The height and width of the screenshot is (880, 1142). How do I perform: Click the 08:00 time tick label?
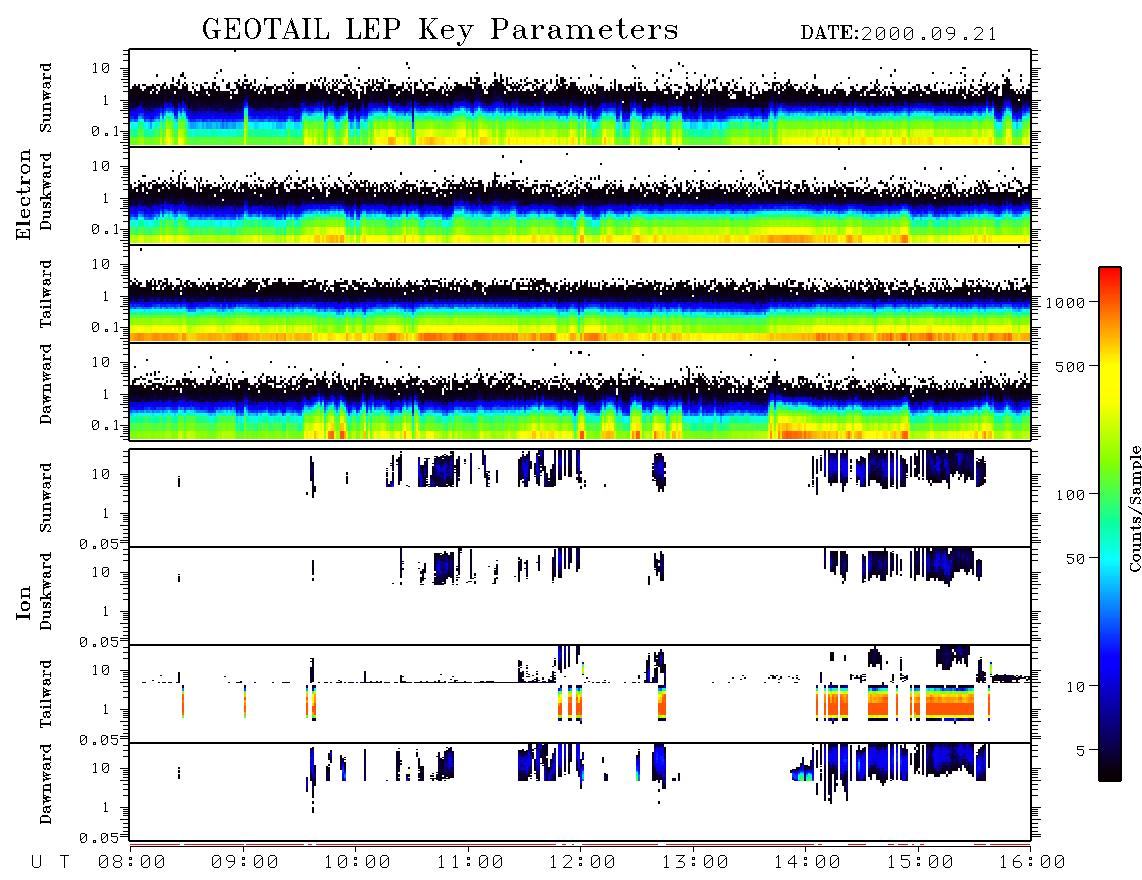coord(132,863)
